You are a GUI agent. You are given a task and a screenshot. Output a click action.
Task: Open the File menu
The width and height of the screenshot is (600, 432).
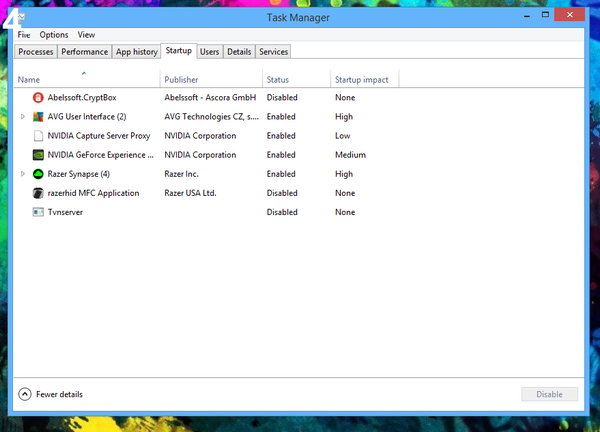[x=24, y=35]
